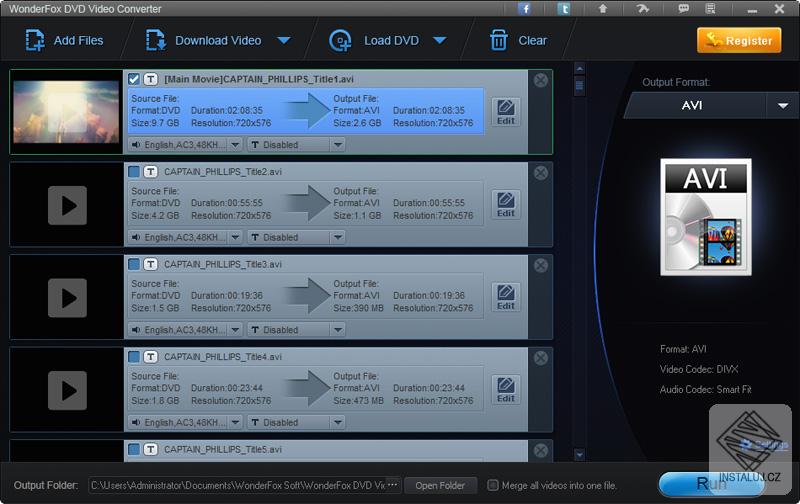Click the large AVI format image

tap(706, 217)
